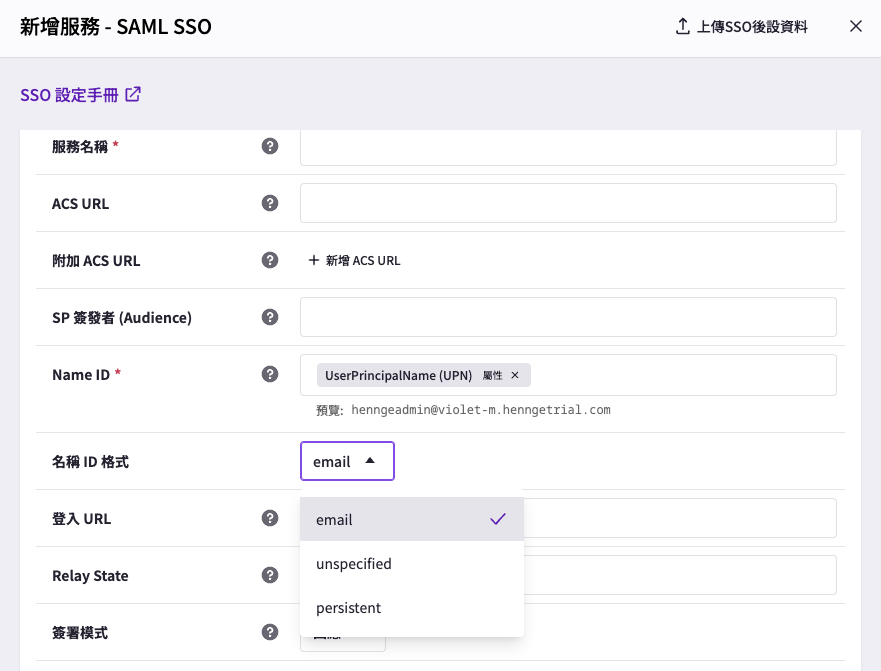
Task: Show help for 附加 ACS URL
Action: pyautogui.click(x=270, y=260)
